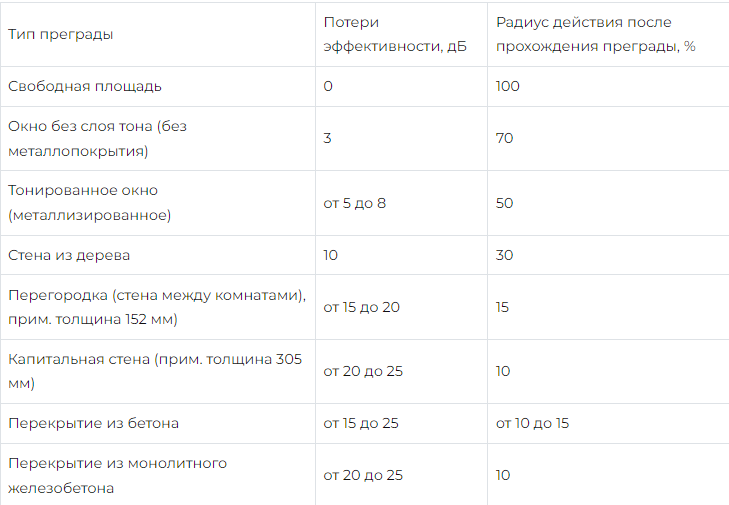The image size is (729, 505).
Task: Click the radius value '70' cell
Action: click(504, 138)
